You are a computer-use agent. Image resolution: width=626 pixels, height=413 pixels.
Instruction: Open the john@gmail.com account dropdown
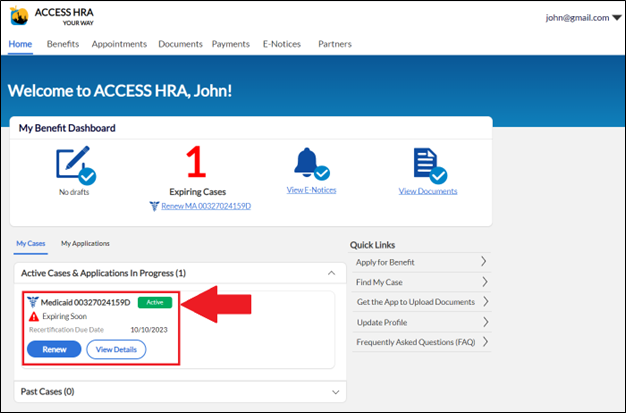pyautogui.click(x=583, y=18)
